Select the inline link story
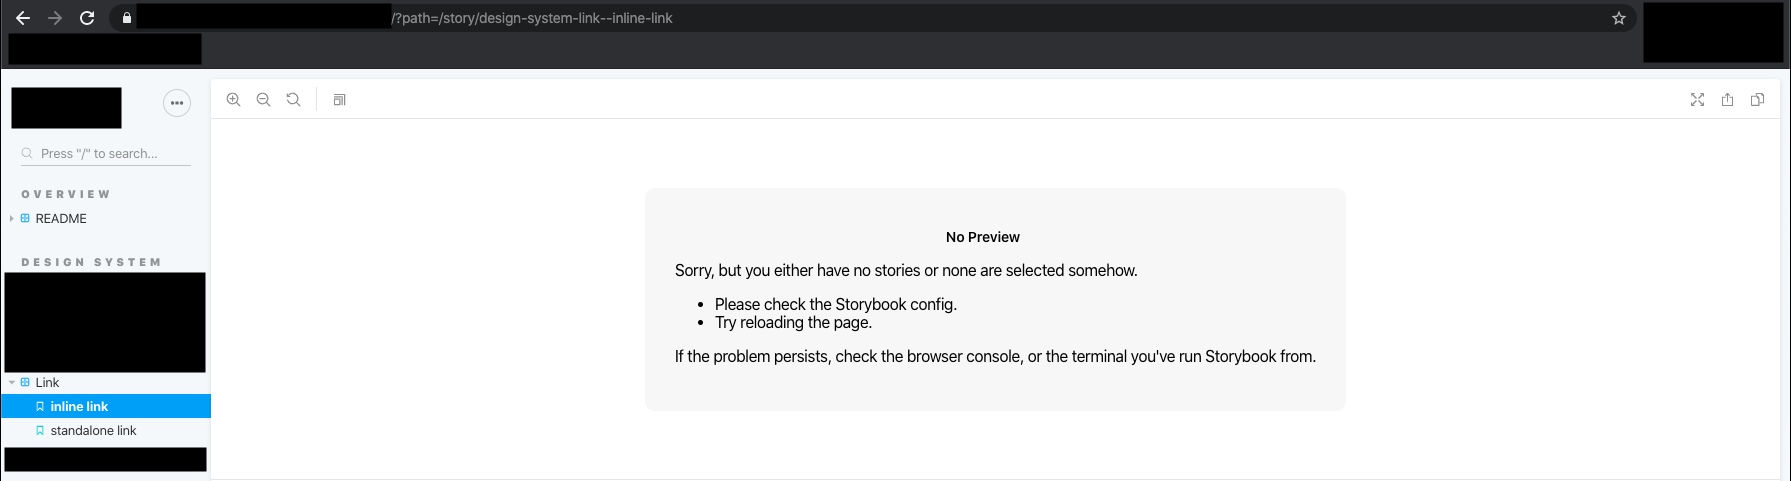This screenshot has width=1791, height=481. click(106, 406)
